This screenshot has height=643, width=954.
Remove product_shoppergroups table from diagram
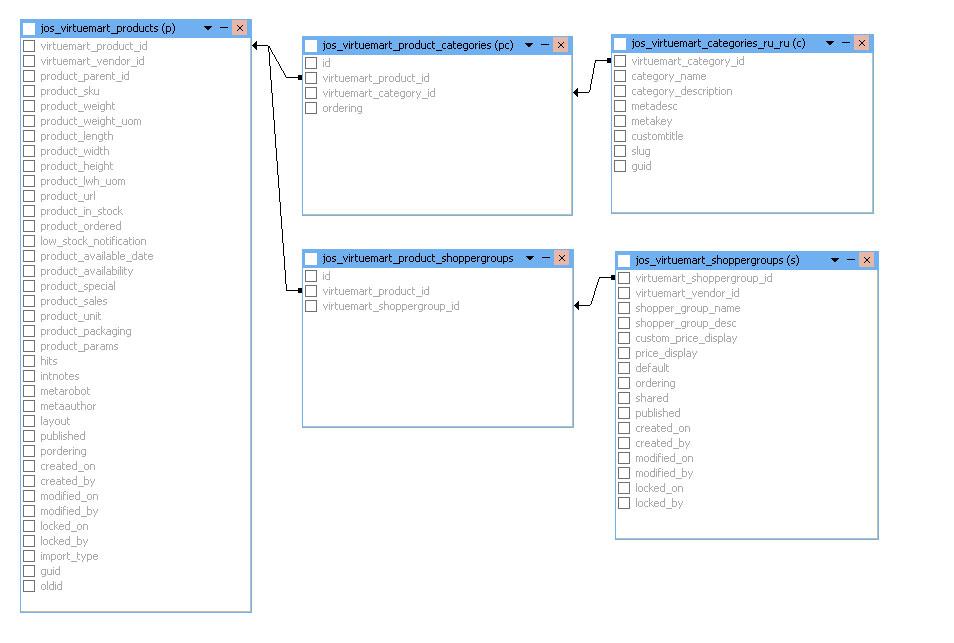[562, 258]
